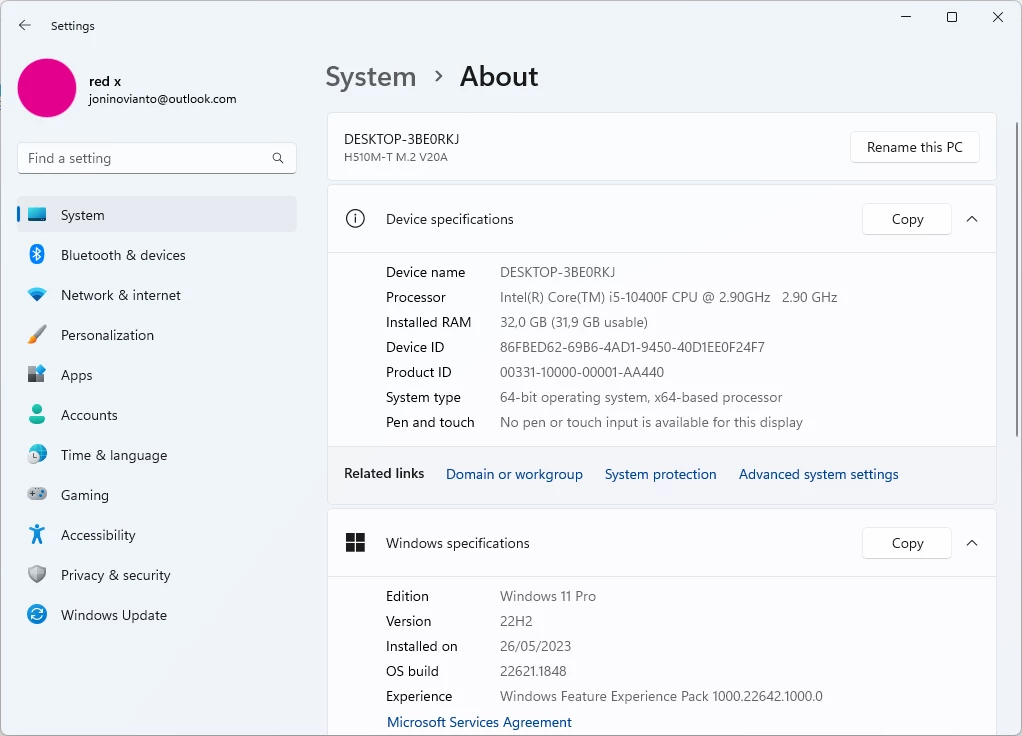The image size is (1022, 736).
Task: Click the 64-bit operating system value
Action: (x=641, y=397)
